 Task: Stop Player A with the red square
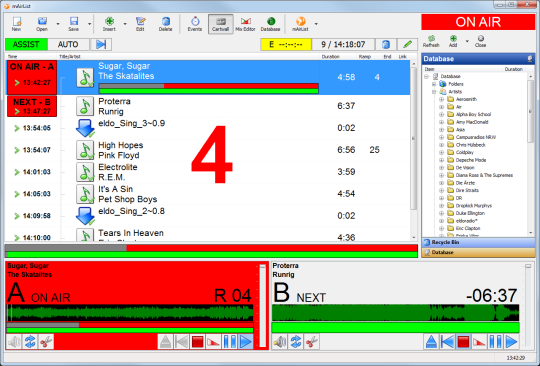pyautogui.click(x=197, y=342)
